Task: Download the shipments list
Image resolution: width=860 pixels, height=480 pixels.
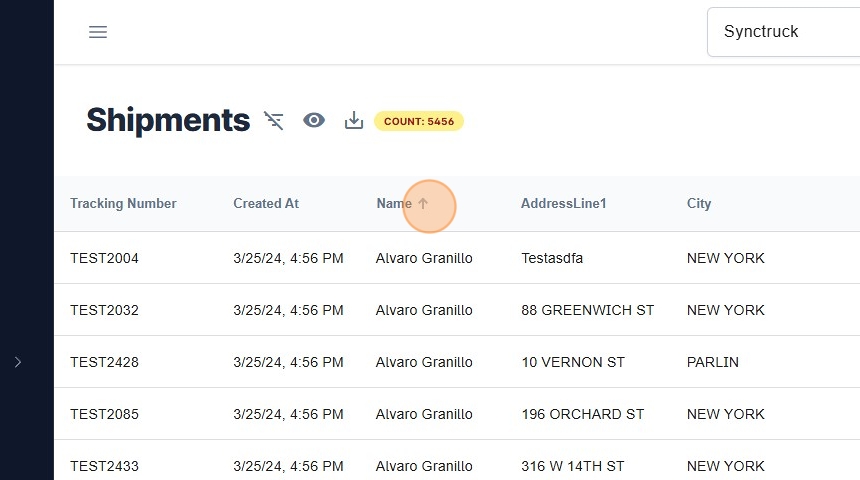Action: (353, 121)
